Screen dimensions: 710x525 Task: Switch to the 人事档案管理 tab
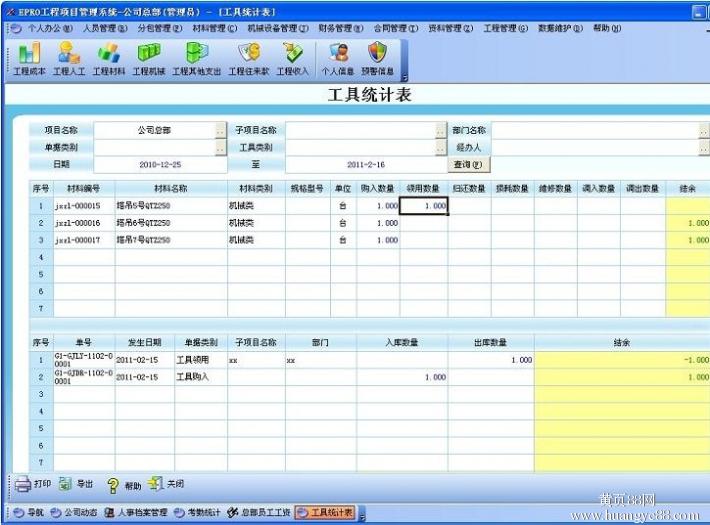136,513
